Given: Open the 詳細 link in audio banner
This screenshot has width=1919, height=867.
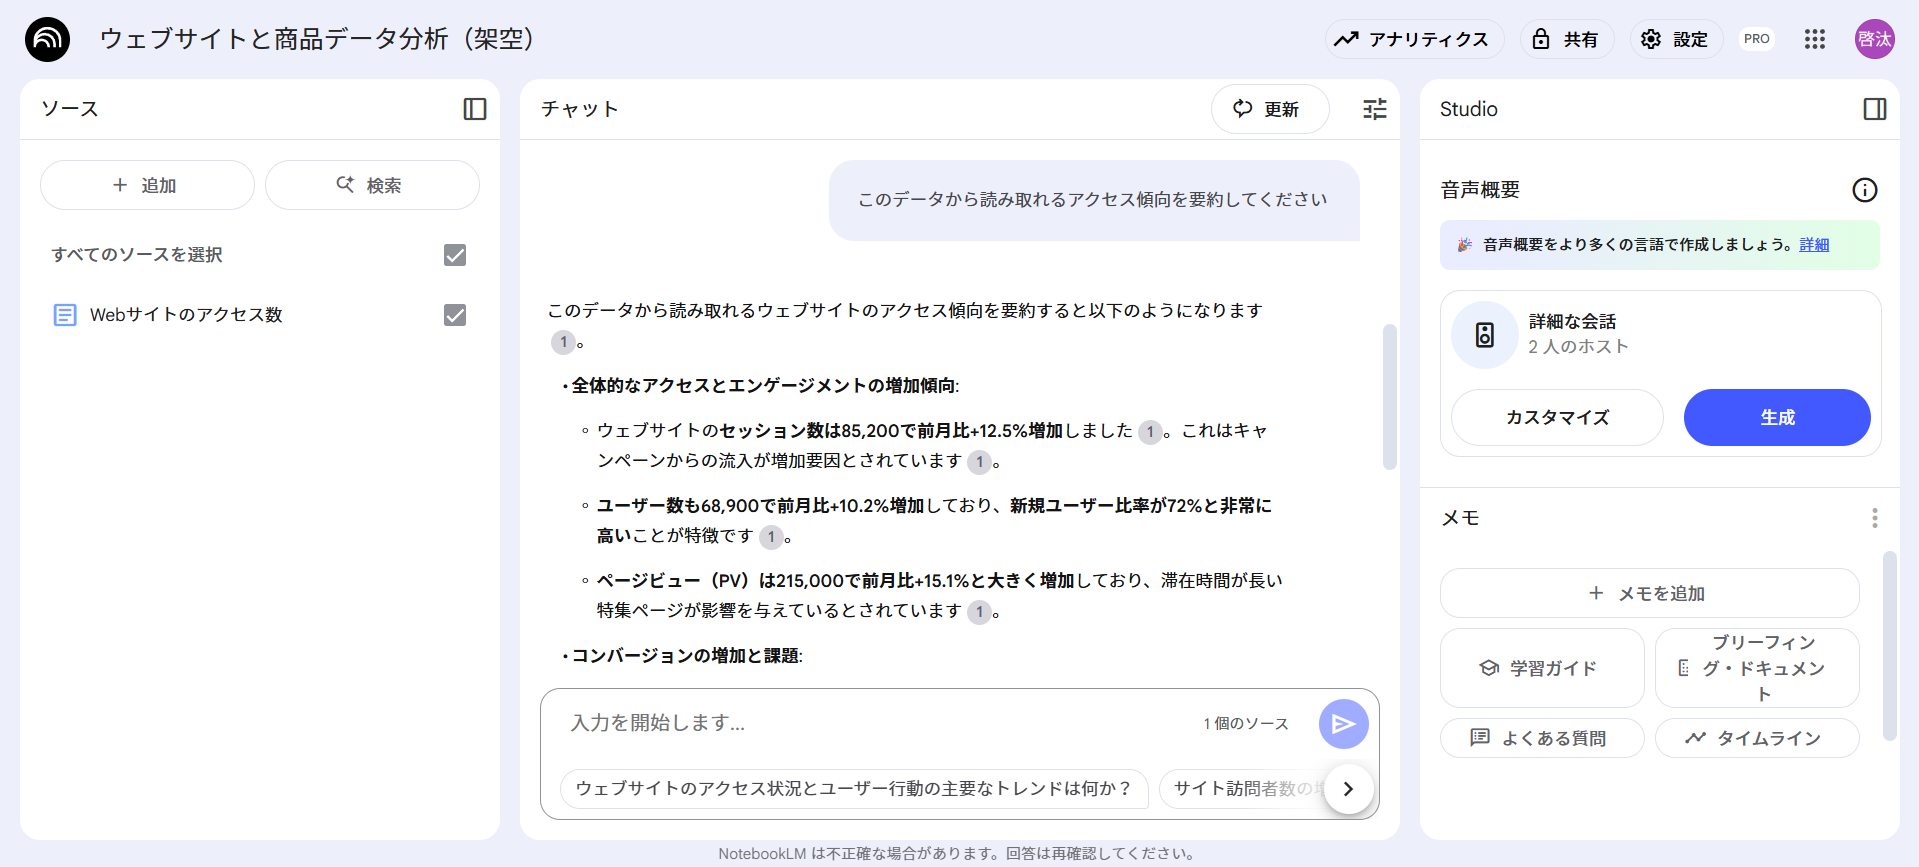Looking at the screenshot, I should 1814,245.
